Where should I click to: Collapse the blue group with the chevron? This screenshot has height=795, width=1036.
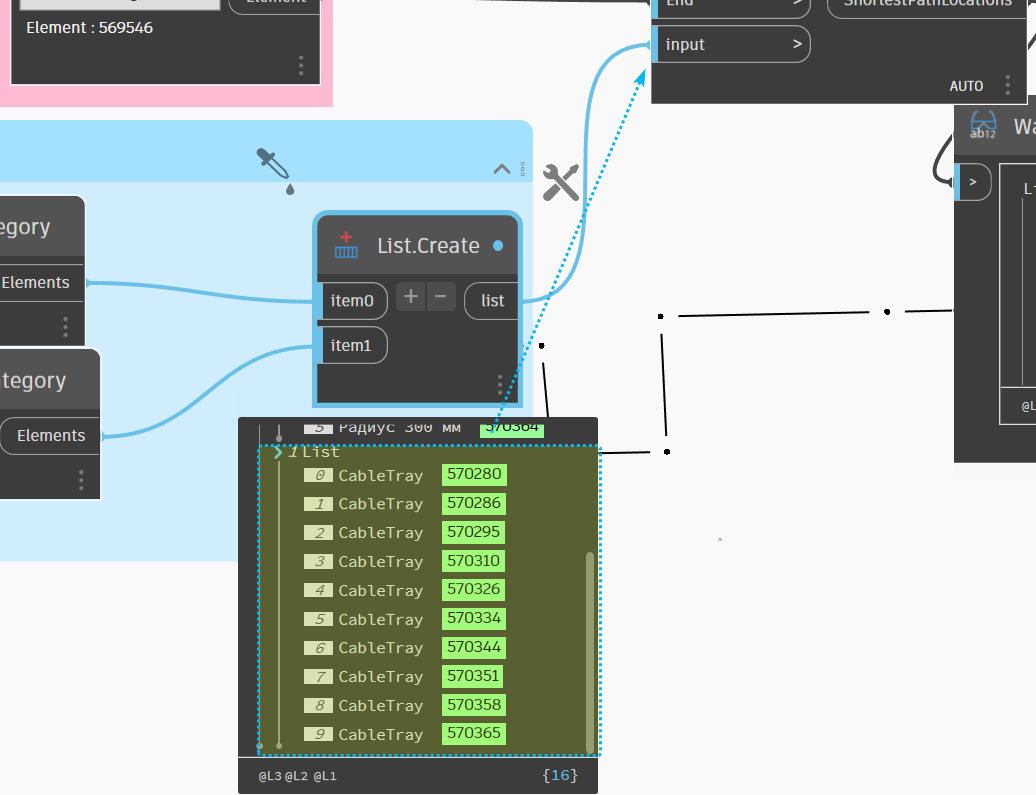(x=502, y=169)
